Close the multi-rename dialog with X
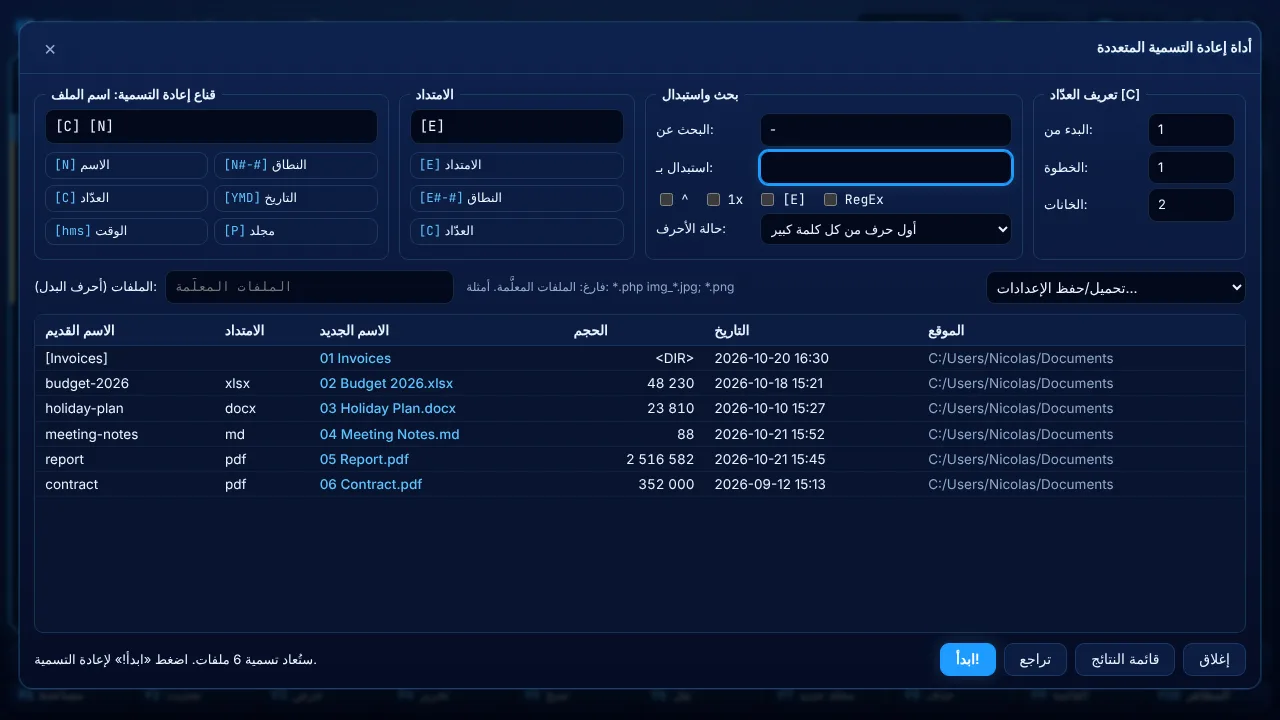The height and width of the screenshot is (720, 1280). coord(50,49)
